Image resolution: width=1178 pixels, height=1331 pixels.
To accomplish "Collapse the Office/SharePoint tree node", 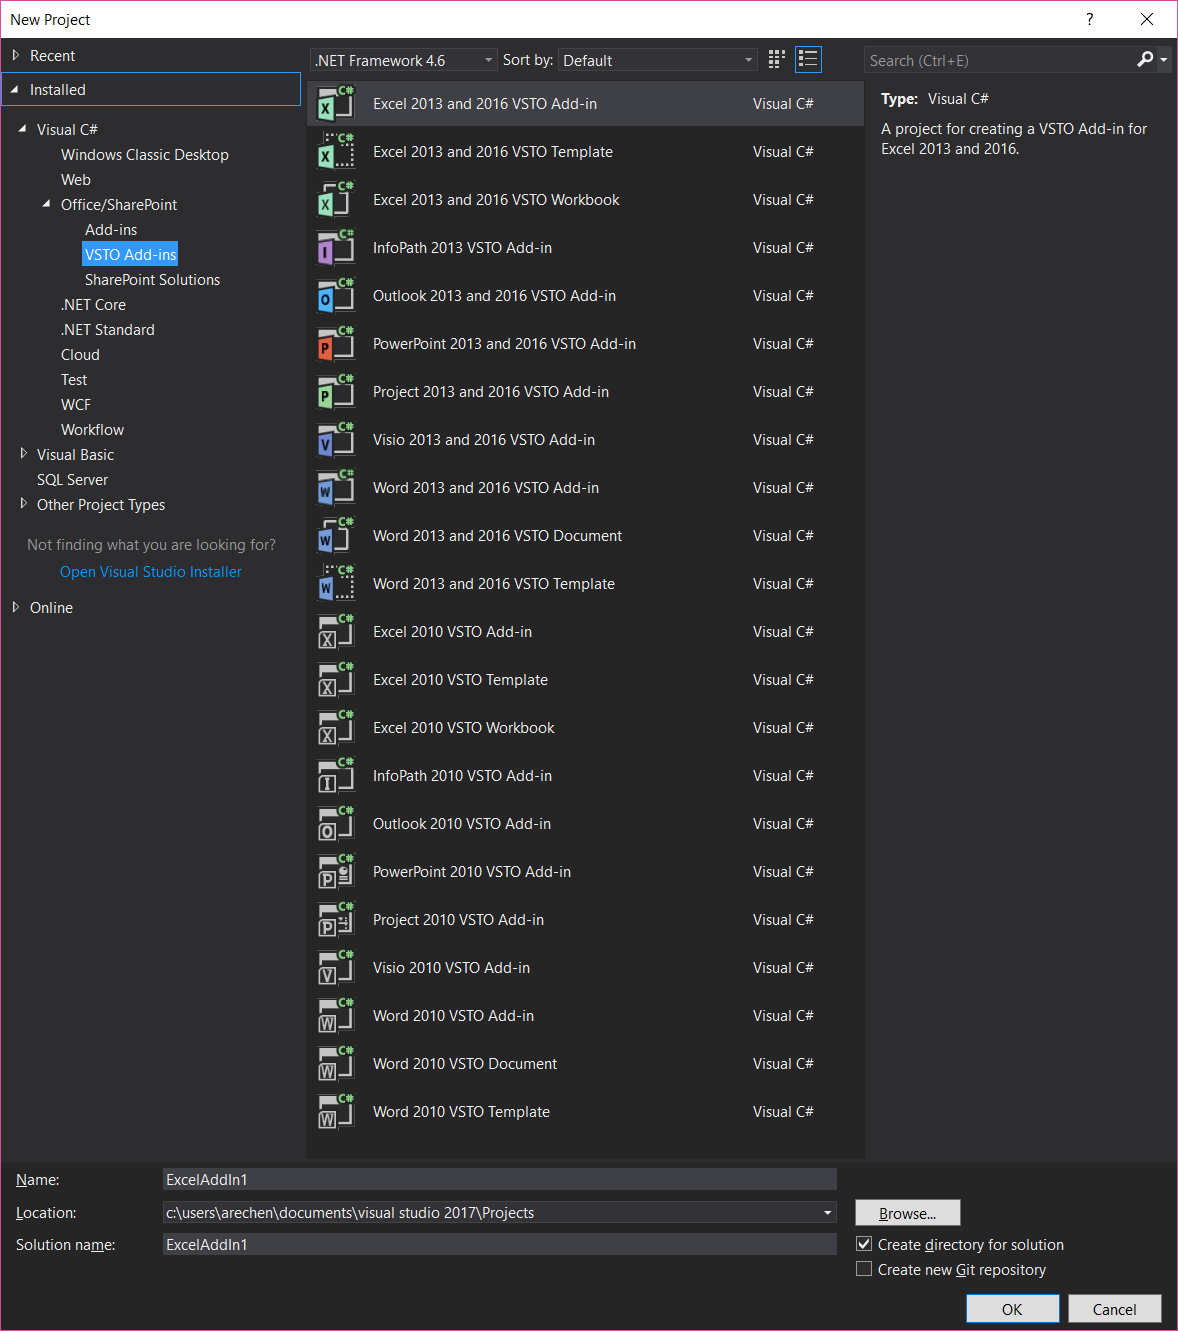I will tap(47, 204).
